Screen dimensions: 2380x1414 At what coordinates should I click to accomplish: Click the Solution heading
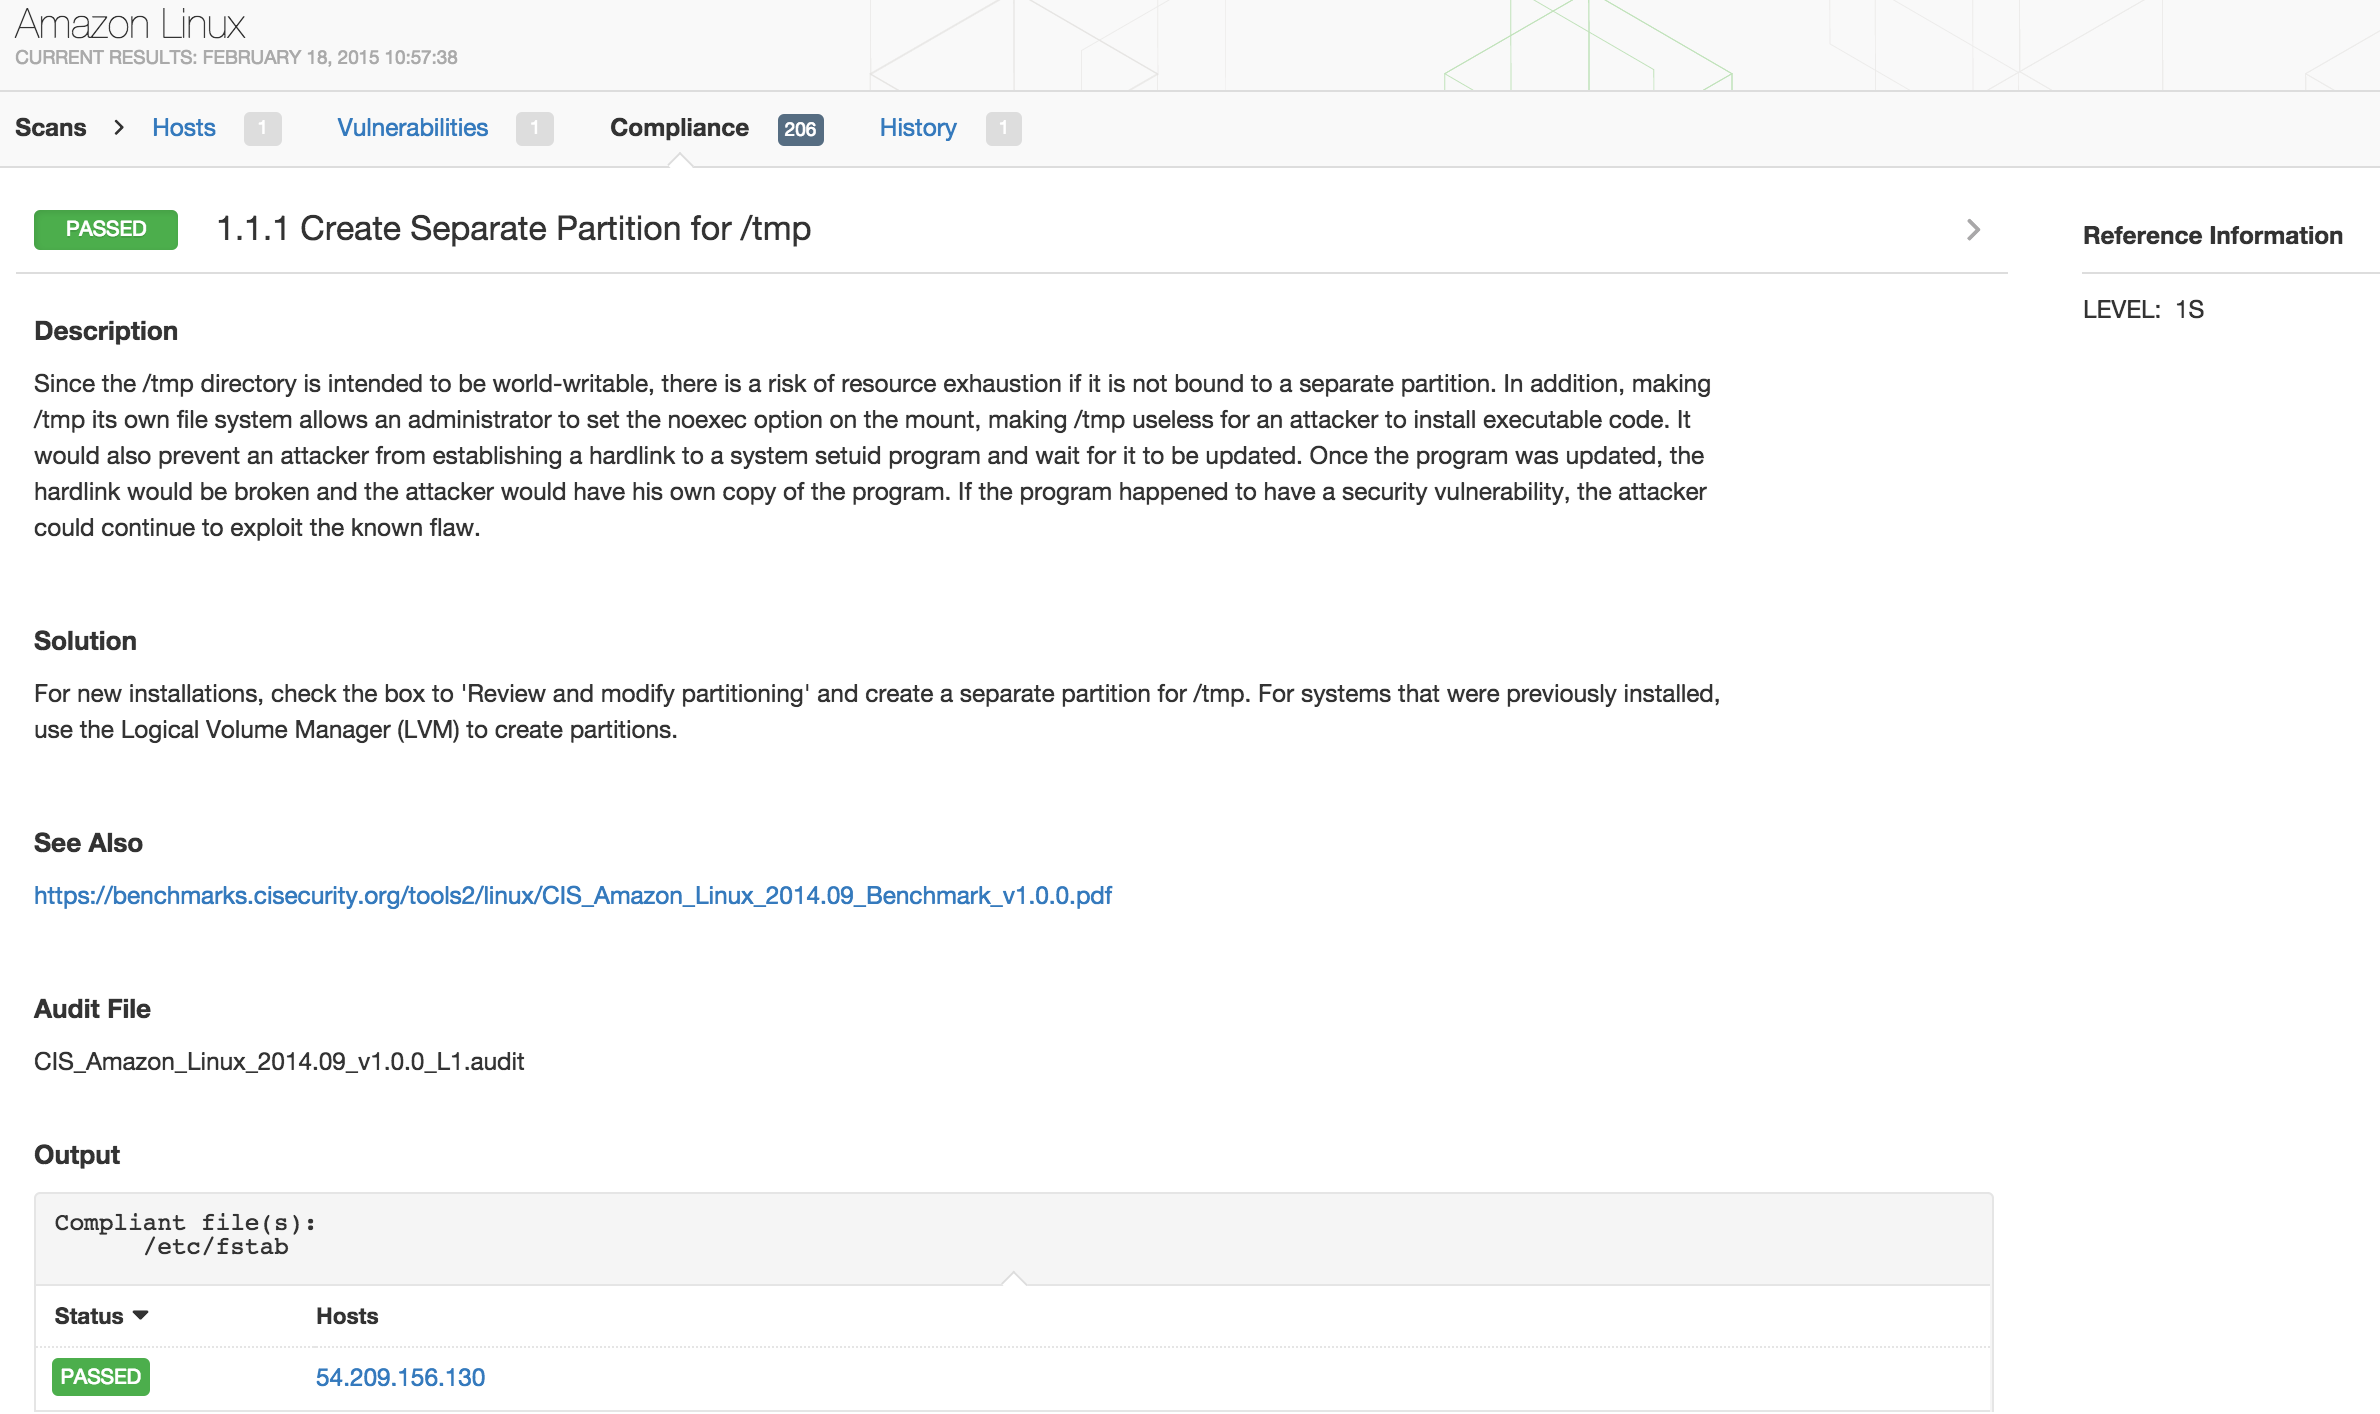tap(85, 641)
